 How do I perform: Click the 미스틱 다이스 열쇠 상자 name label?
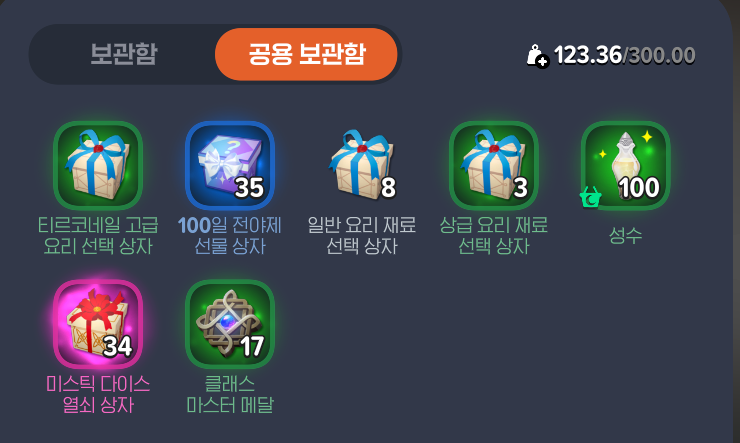(98, 394)
